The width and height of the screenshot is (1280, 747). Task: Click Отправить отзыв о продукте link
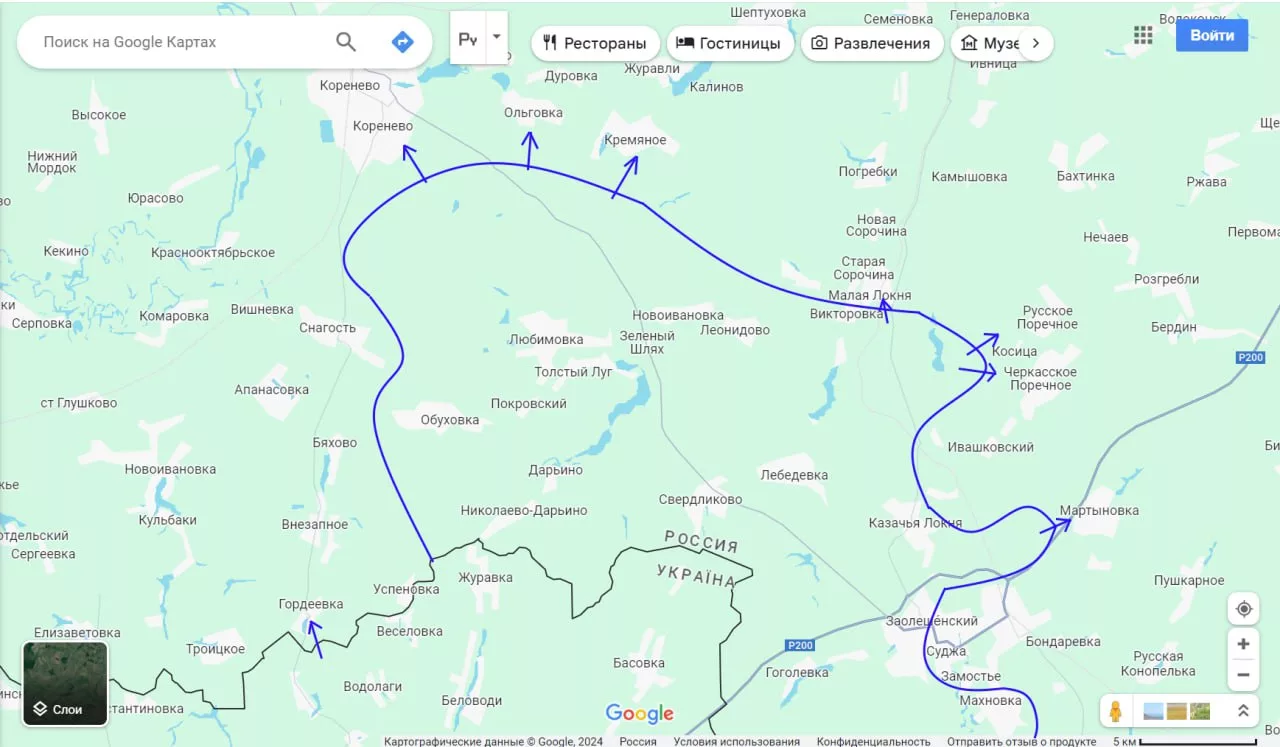[1023, 741]
